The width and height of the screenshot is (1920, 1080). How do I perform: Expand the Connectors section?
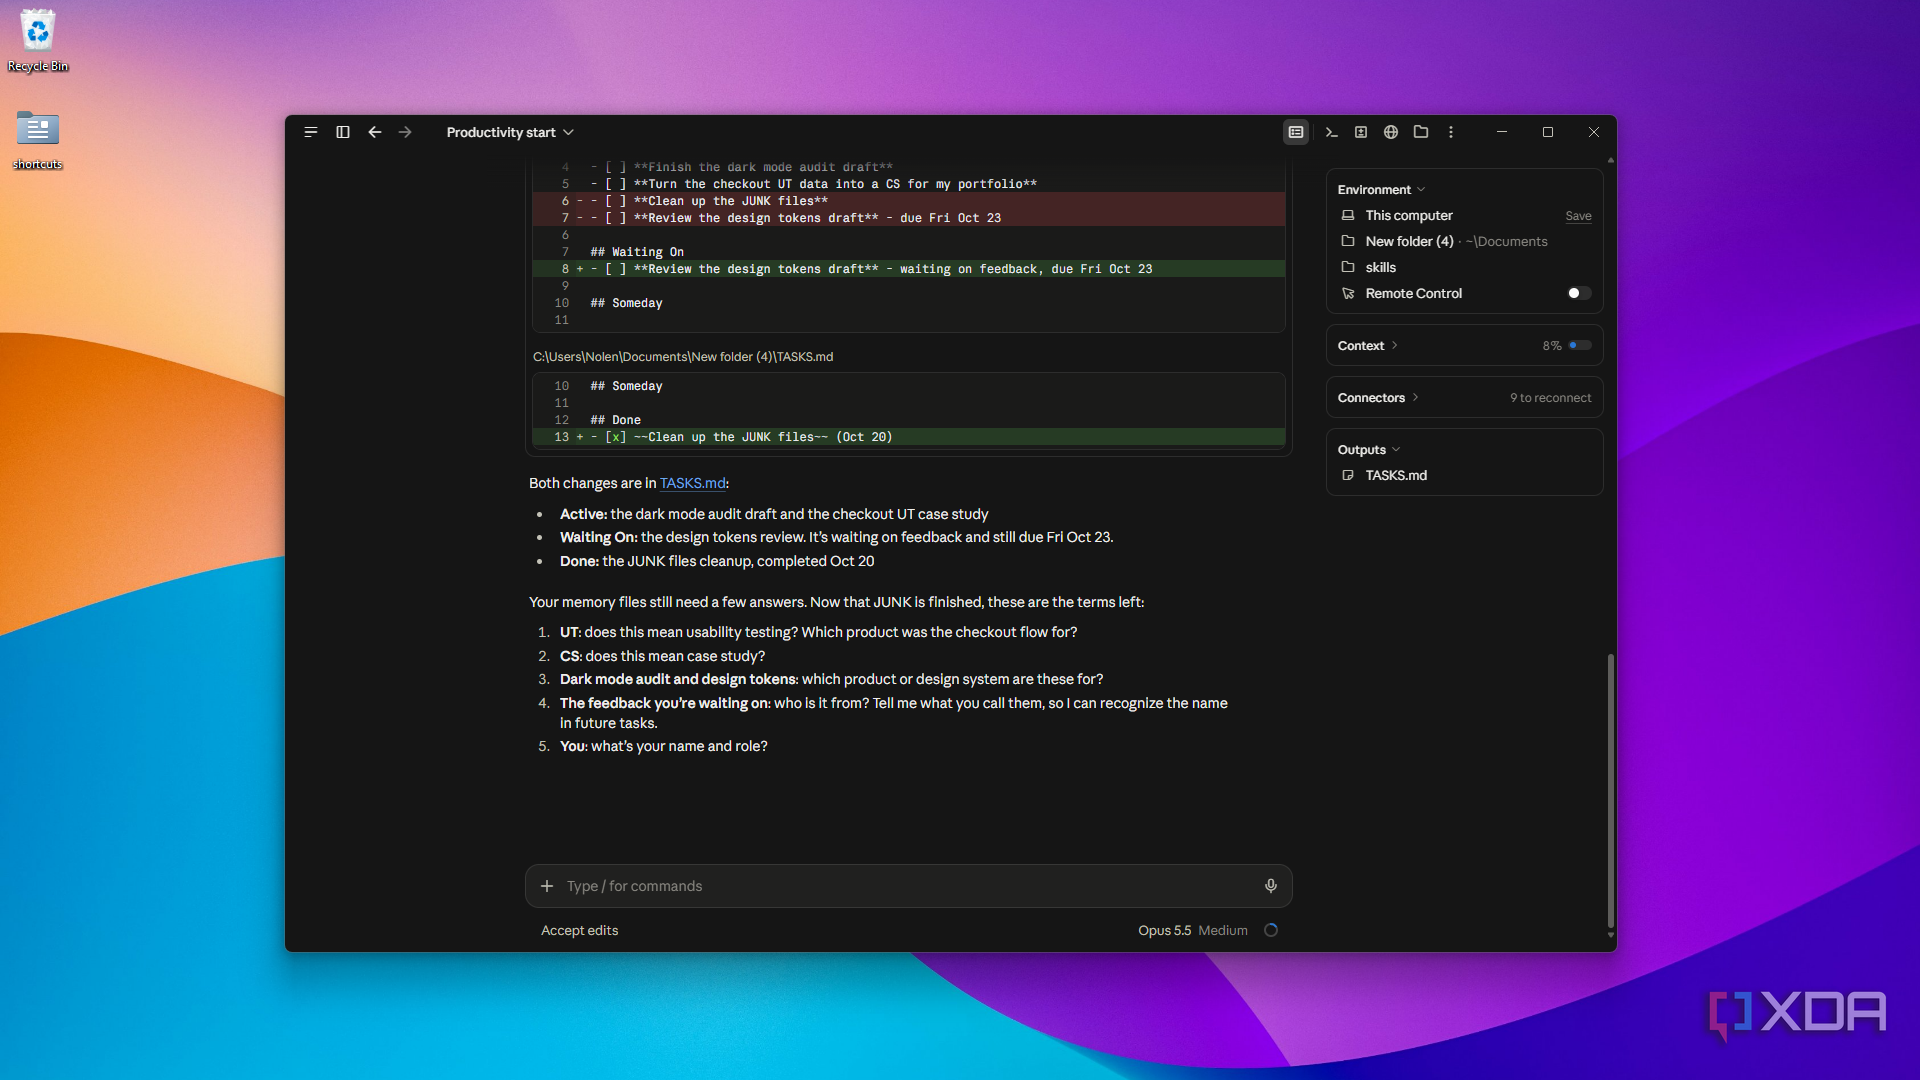(1378, 398)
